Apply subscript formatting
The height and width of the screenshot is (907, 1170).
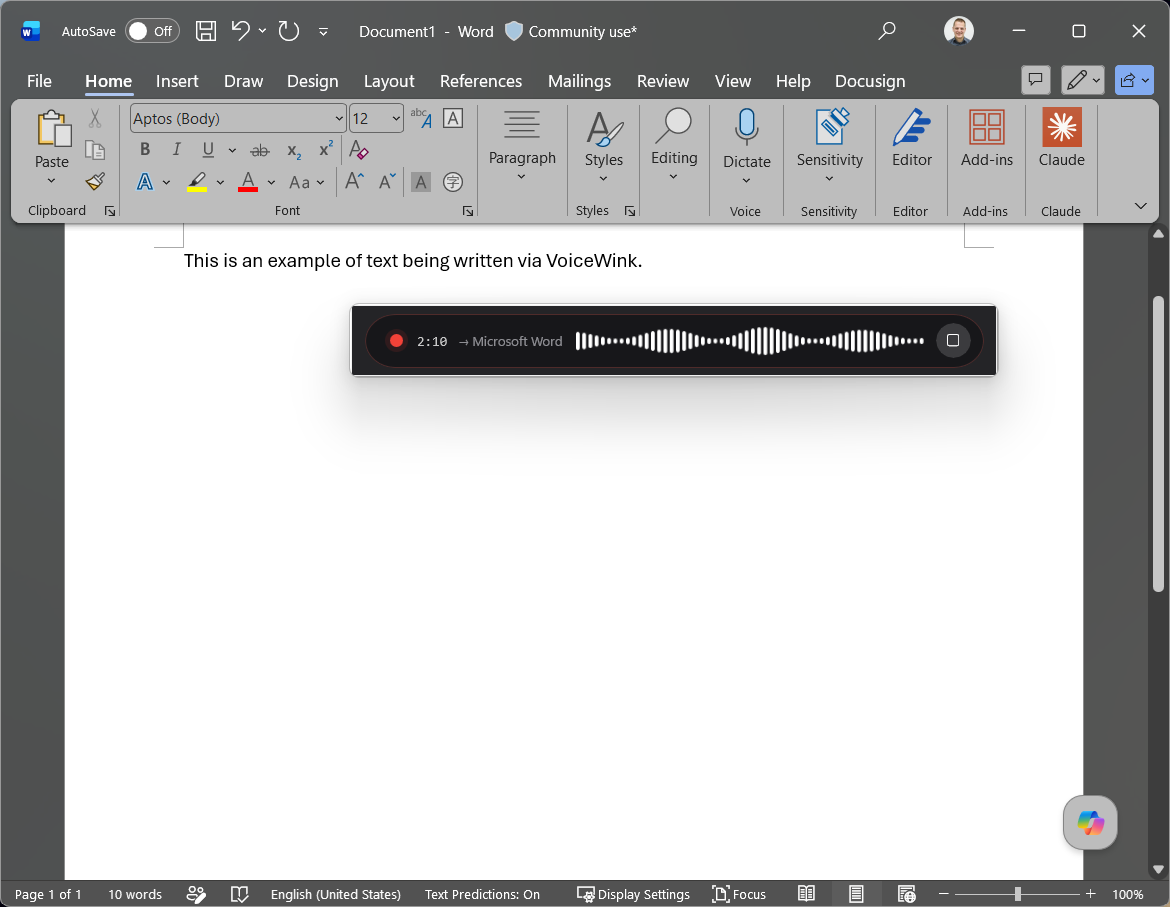[294, 151]
